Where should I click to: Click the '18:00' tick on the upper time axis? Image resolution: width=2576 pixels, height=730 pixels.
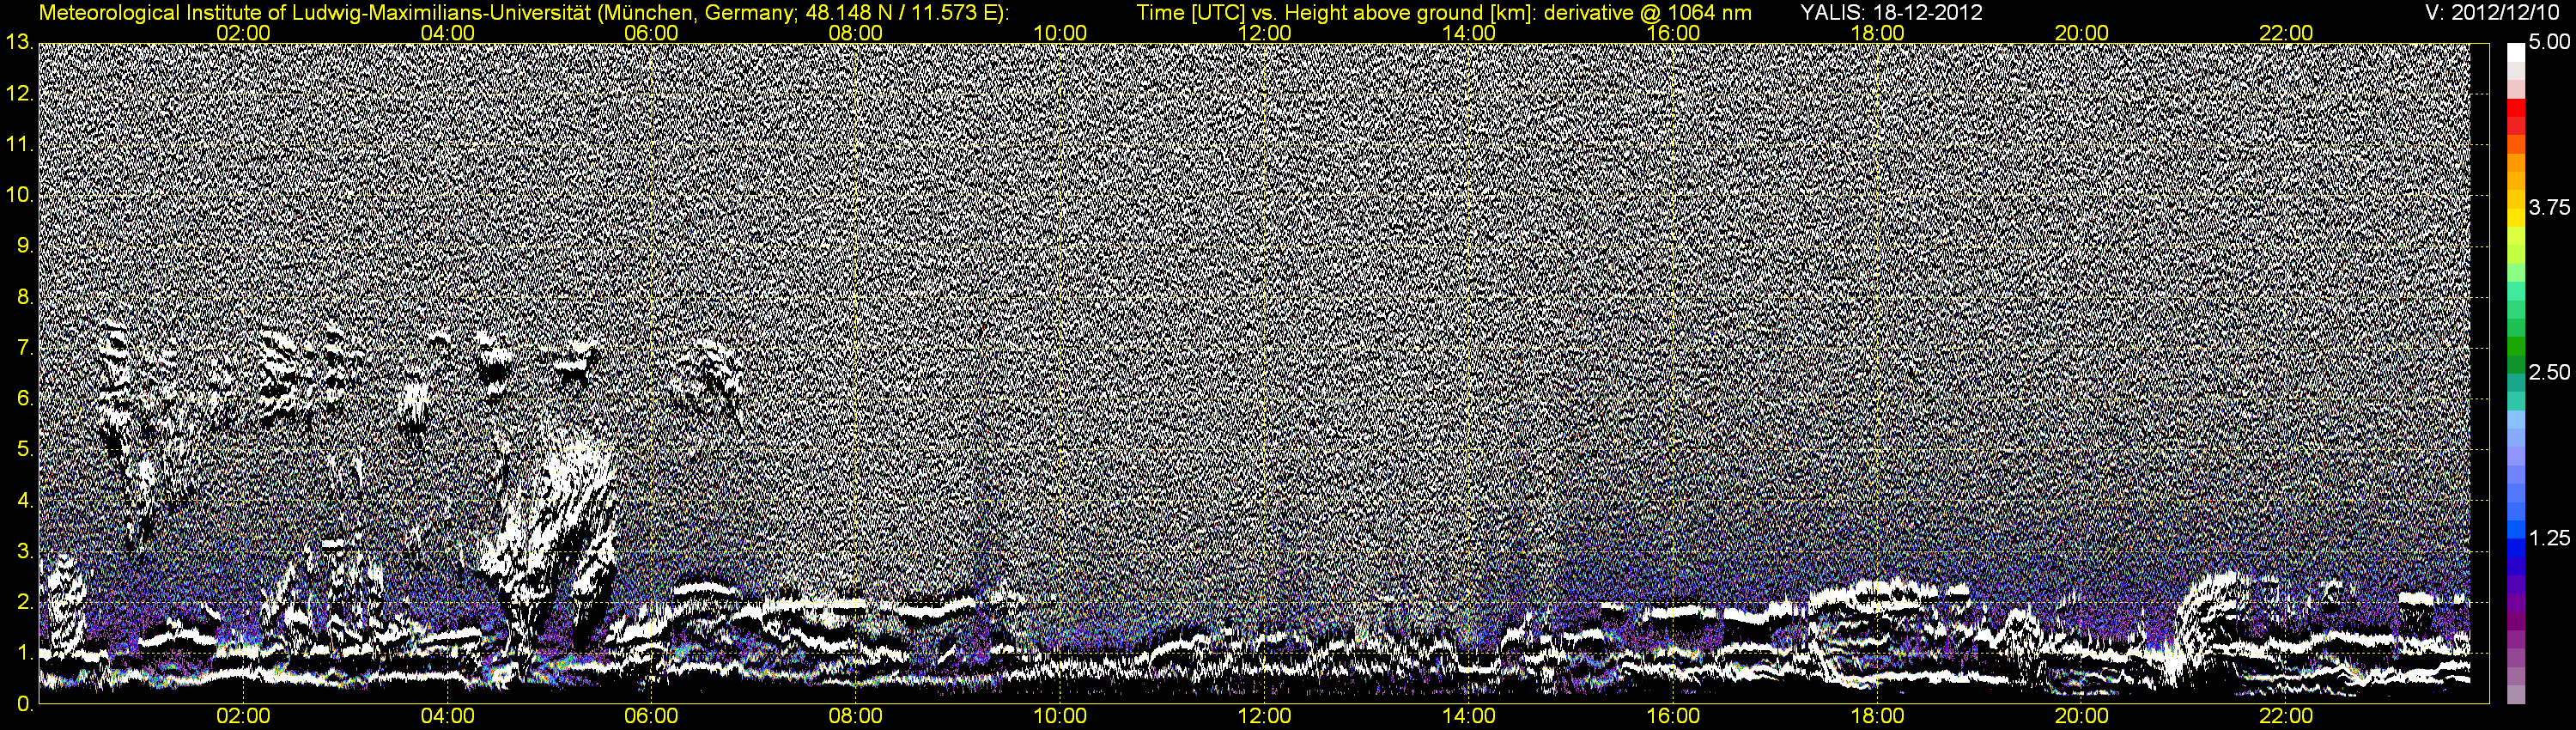click(1878, 33)
